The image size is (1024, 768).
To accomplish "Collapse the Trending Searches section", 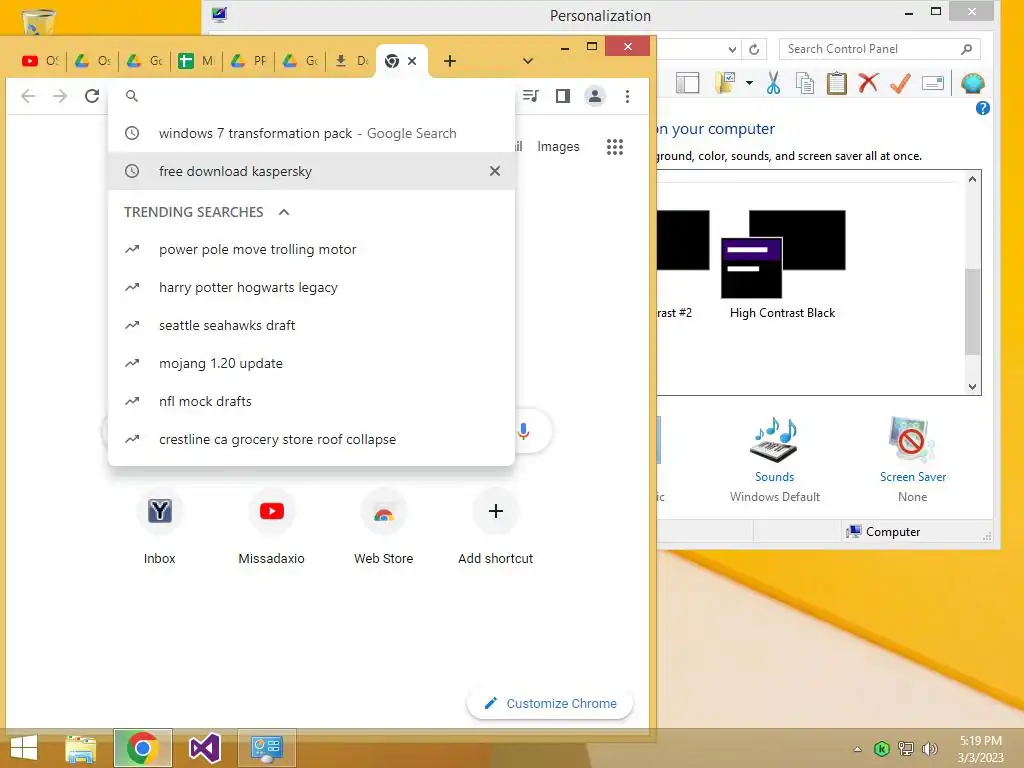I will pos(283,212).
